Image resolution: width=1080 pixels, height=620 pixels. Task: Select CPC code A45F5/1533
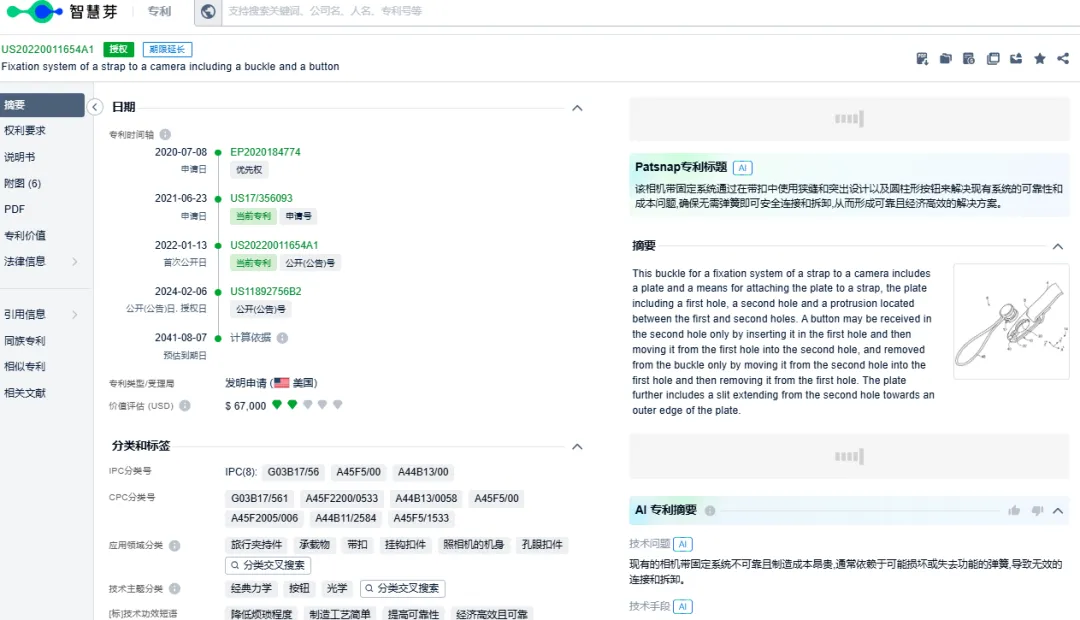tap(421, 519)
